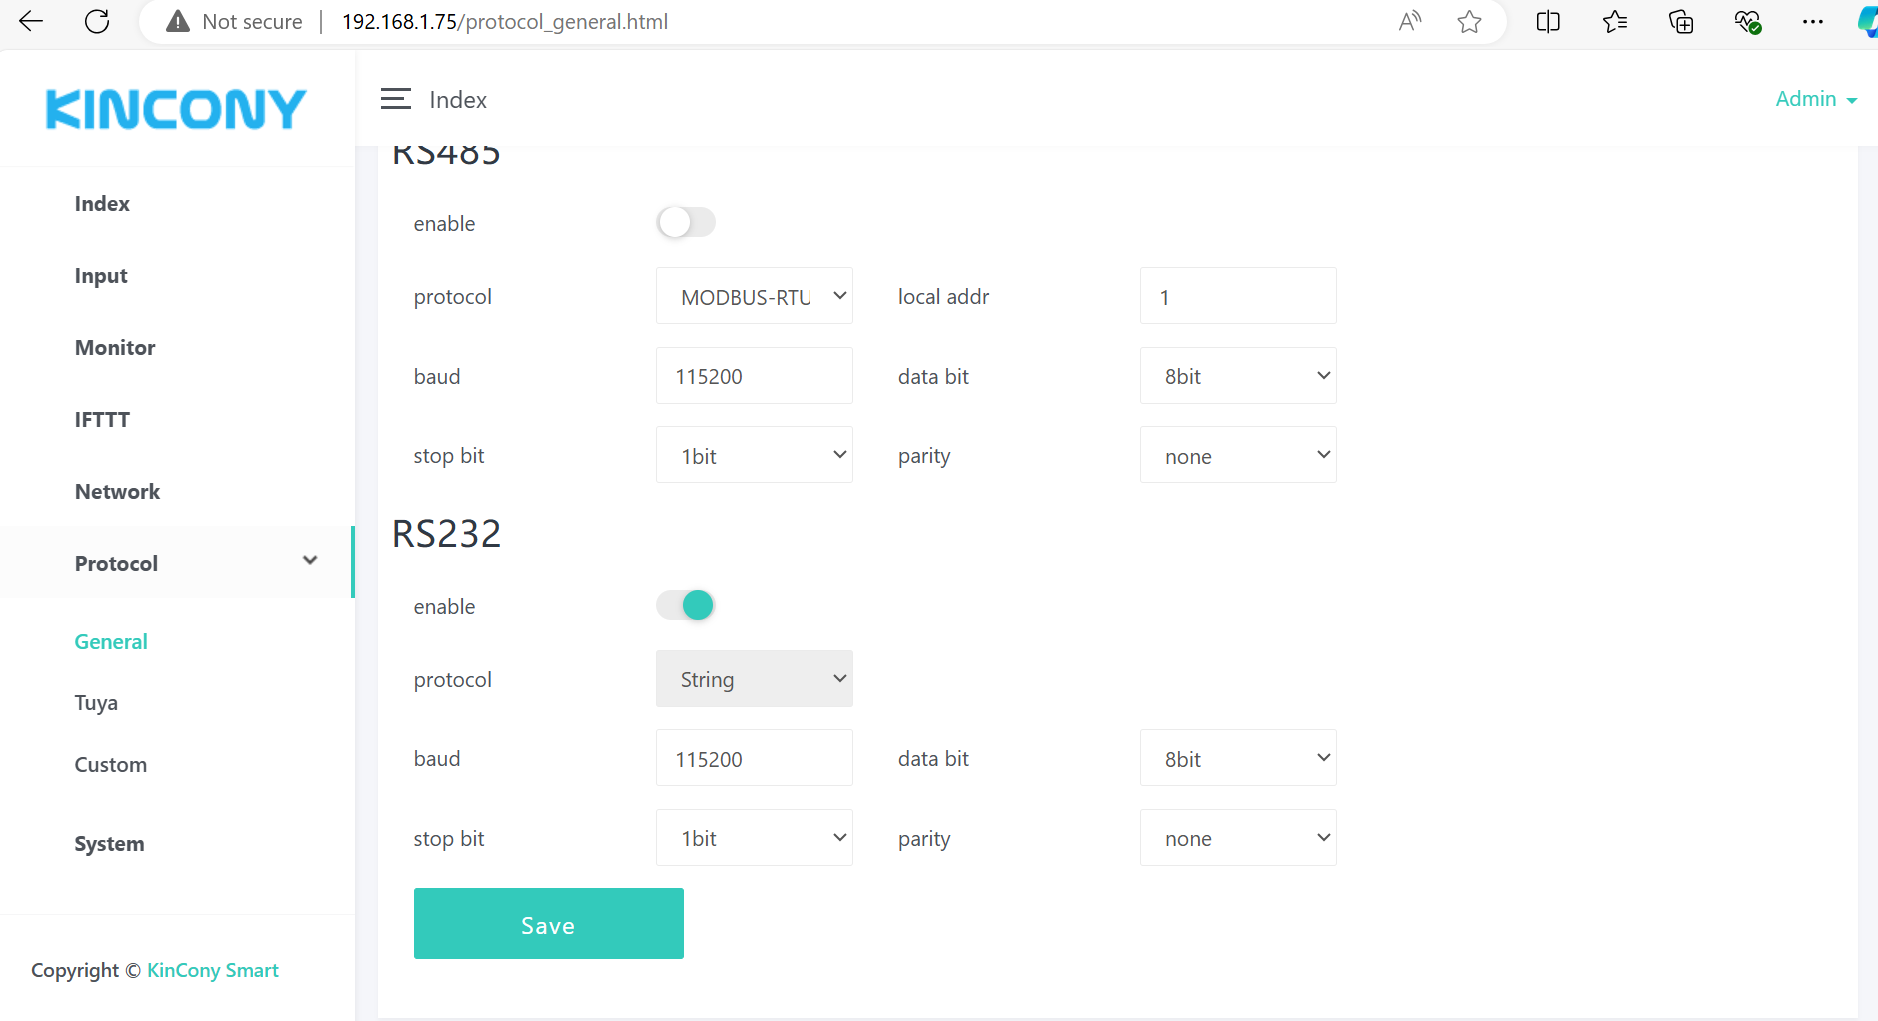Open RS485 protocol MODBUS-RTU dropdown

tap(754, 296)
